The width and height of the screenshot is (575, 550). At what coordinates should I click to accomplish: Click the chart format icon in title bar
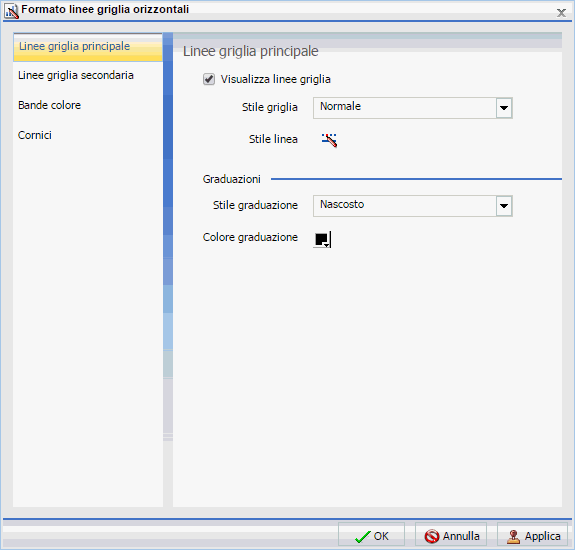(x=12, y=11)
